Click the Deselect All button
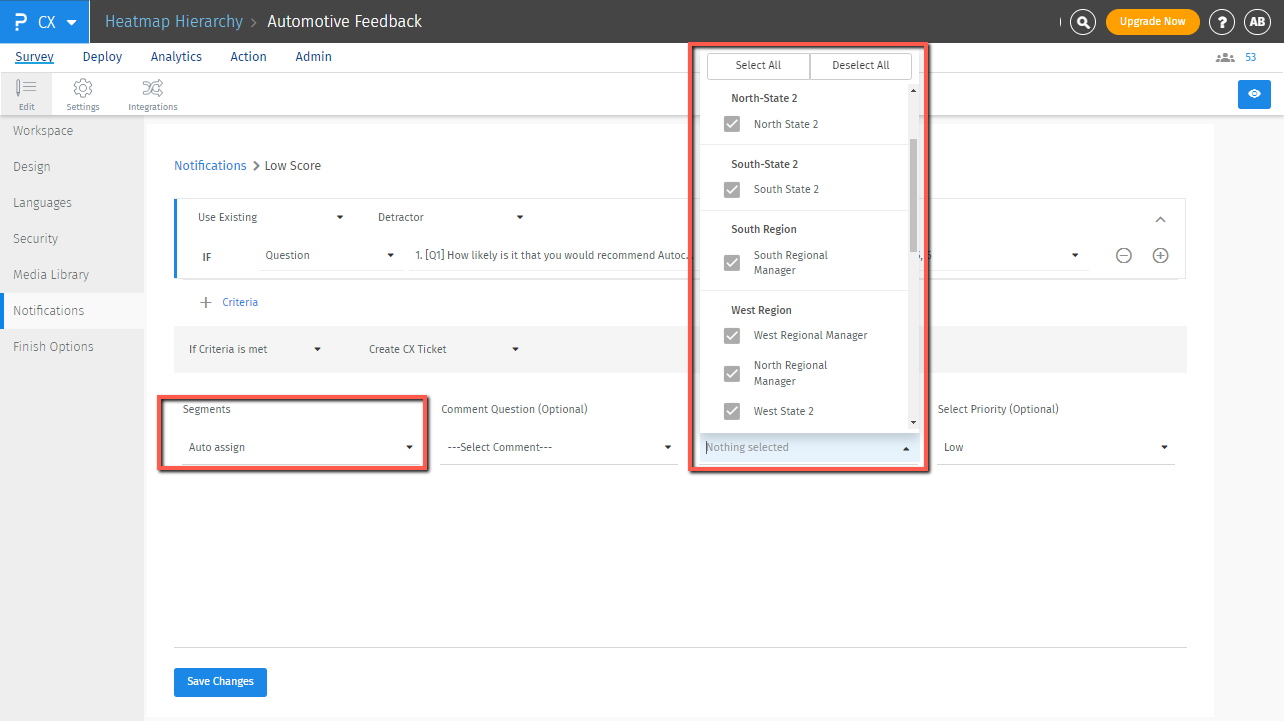 tap(861, 65)
